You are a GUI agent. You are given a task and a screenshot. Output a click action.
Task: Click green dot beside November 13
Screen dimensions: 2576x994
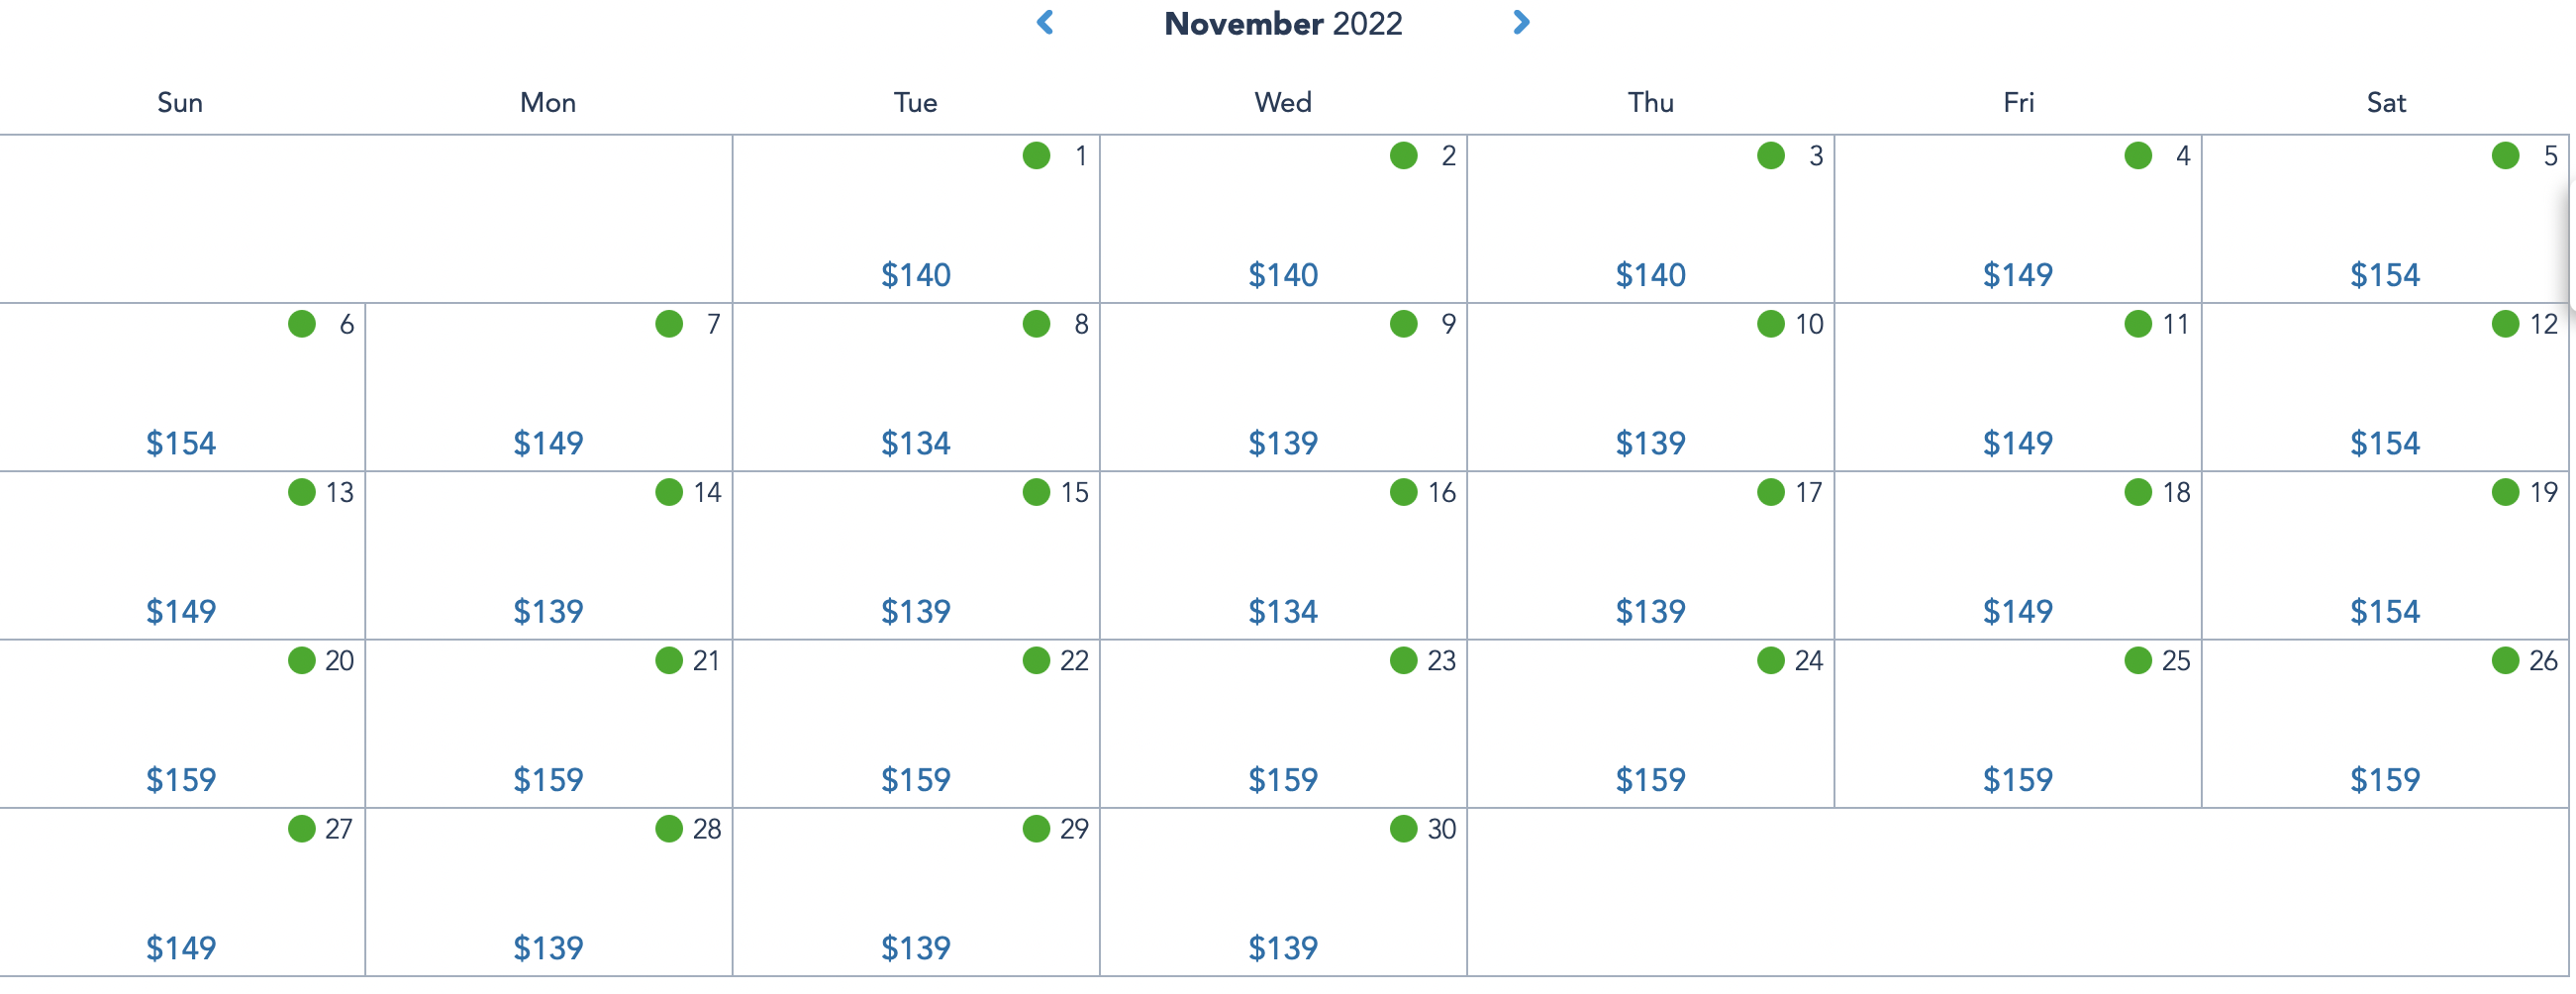pyautogui.click(x=301, y=491)
